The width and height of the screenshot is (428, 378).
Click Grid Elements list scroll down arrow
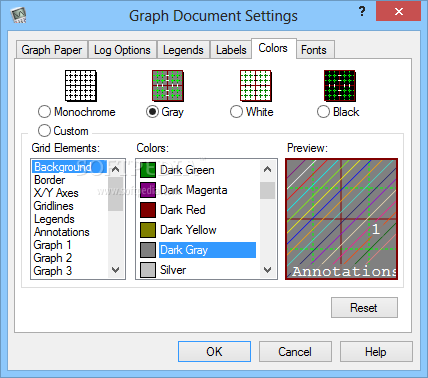116,270
